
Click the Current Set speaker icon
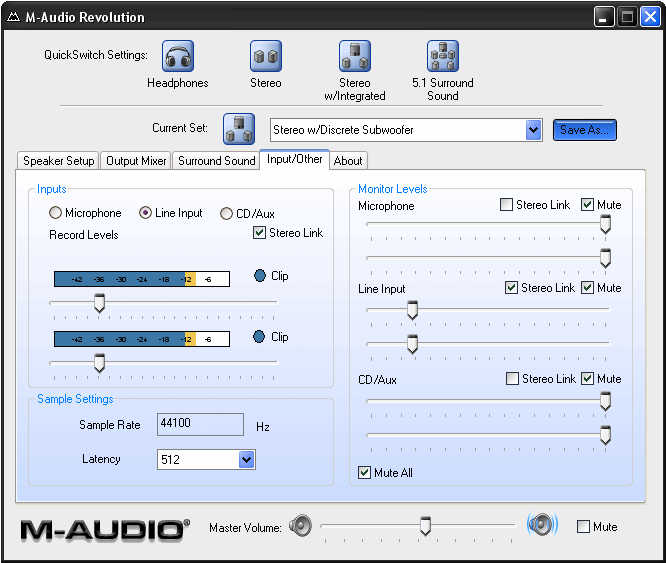239,129
